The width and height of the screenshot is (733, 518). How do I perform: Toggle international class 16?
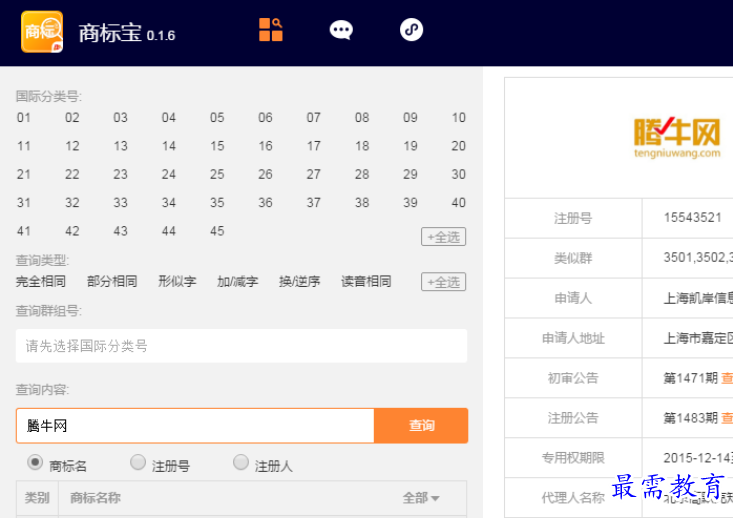point(266,146)
